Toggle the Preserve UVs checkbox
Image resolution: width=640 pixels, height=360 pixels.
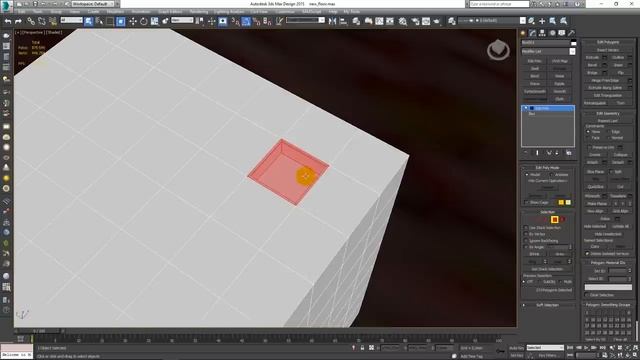[x=589, y=147]
